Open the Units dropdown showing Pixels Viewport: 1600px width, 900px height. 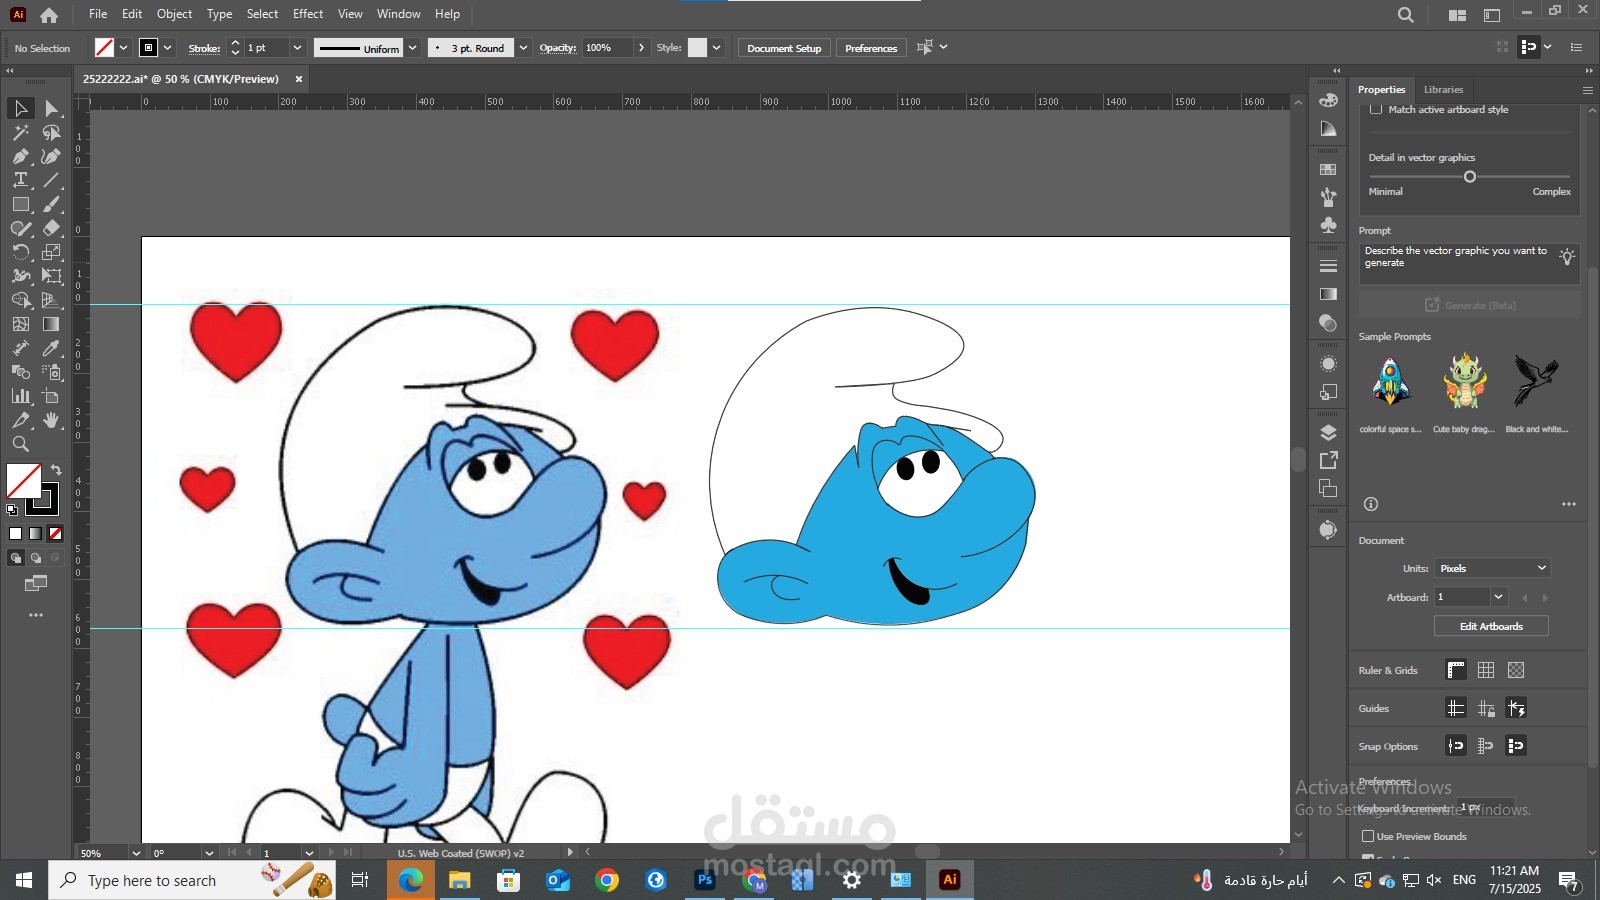[1492, 568]
